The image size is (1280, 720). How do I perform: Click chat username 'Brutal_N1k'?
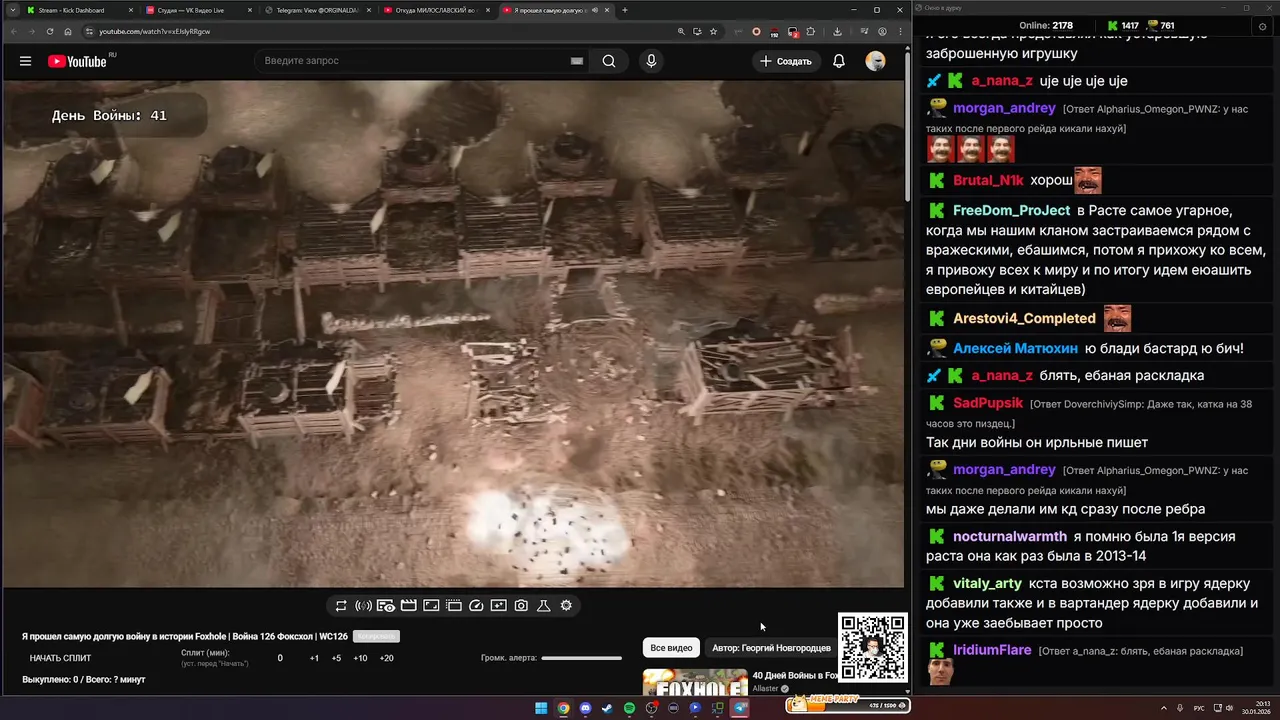tap(988, 181)
